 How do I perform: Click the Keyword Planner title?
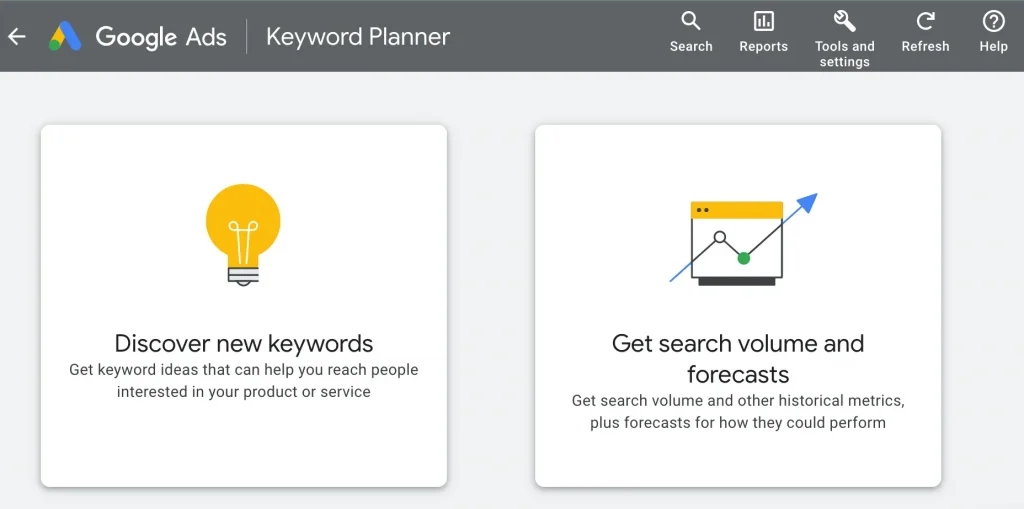coord(358,37)
